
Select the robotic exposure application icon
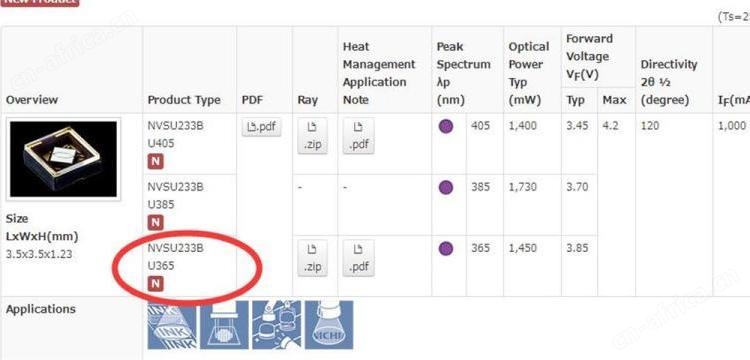point(276,325)
